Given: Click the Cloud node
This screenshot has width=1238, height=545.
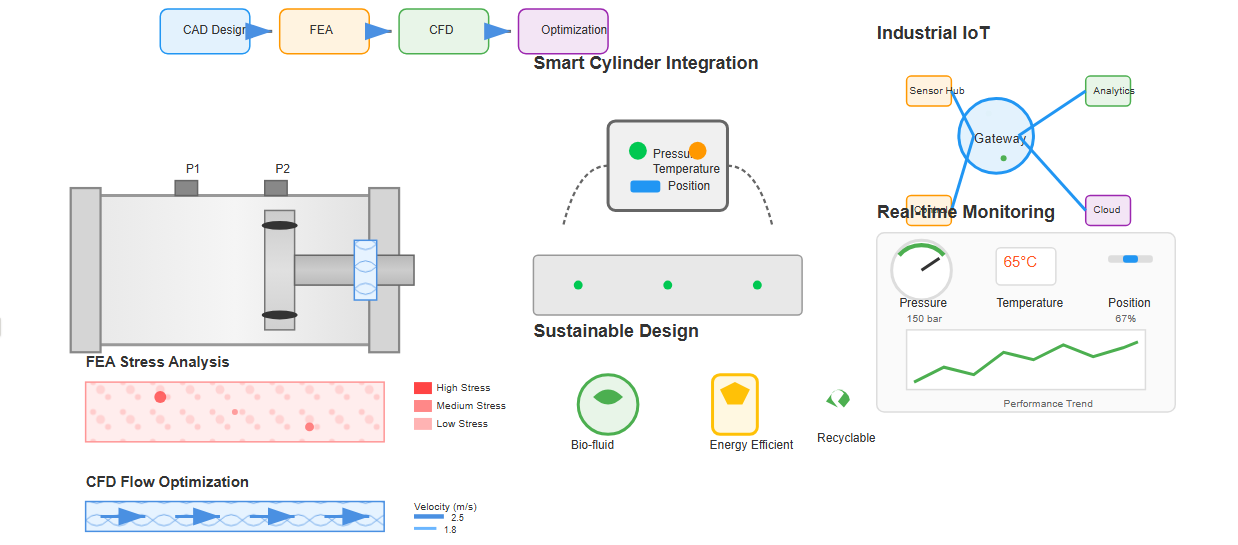Looking at the screenshot, I should pyautogui.click(x=1108, y=210).
